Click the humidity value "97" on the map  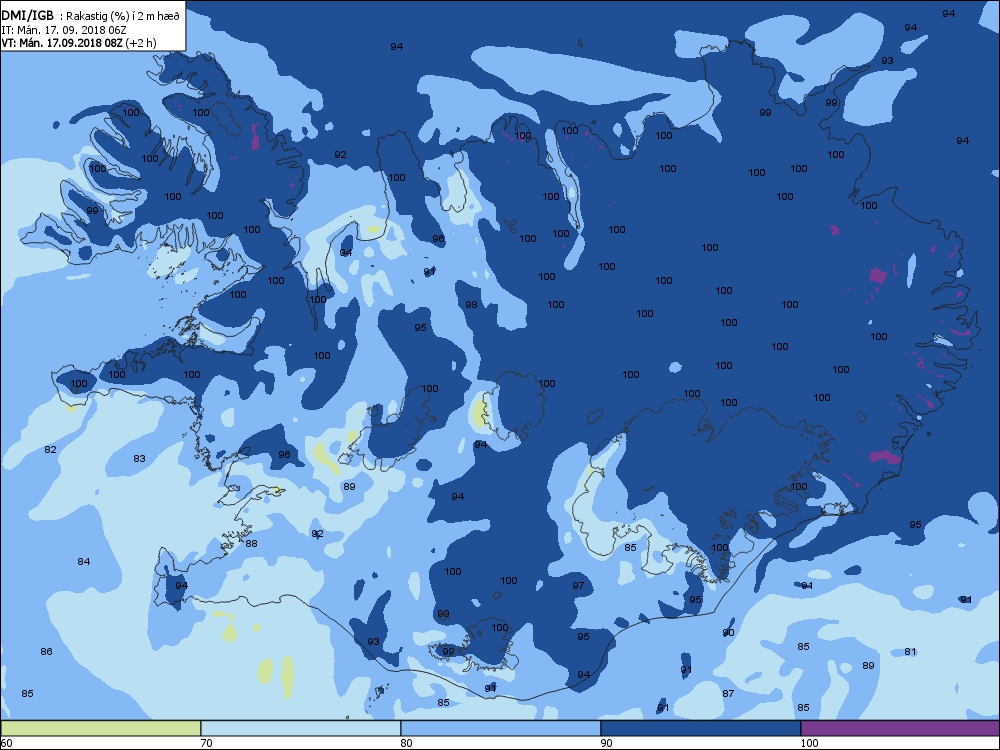(578, 586)
